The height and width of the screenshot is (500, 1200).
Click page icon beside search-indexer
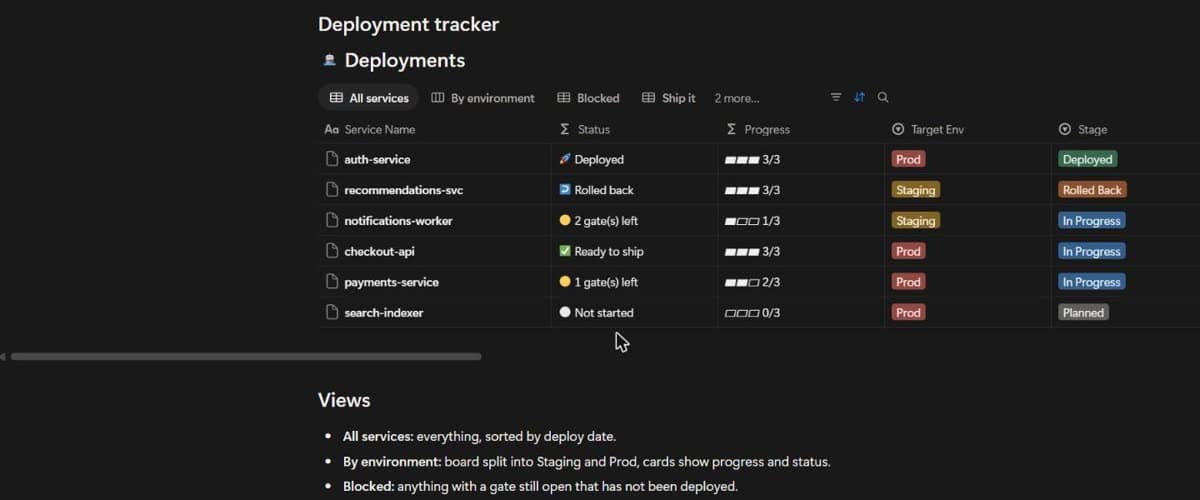point(332,313)
